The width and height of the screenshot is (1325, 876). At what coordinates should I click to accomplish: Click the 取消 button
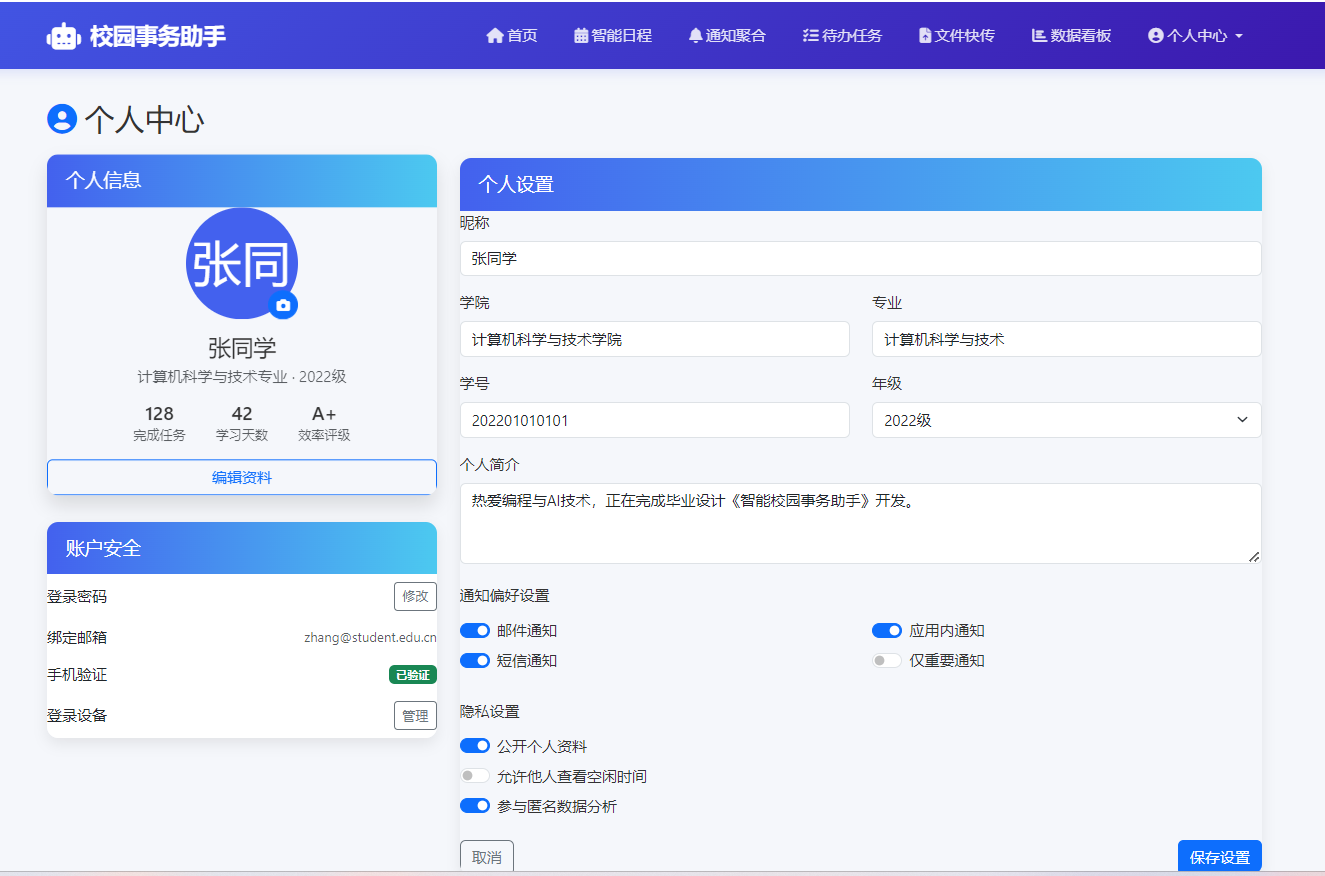point(486,855)
